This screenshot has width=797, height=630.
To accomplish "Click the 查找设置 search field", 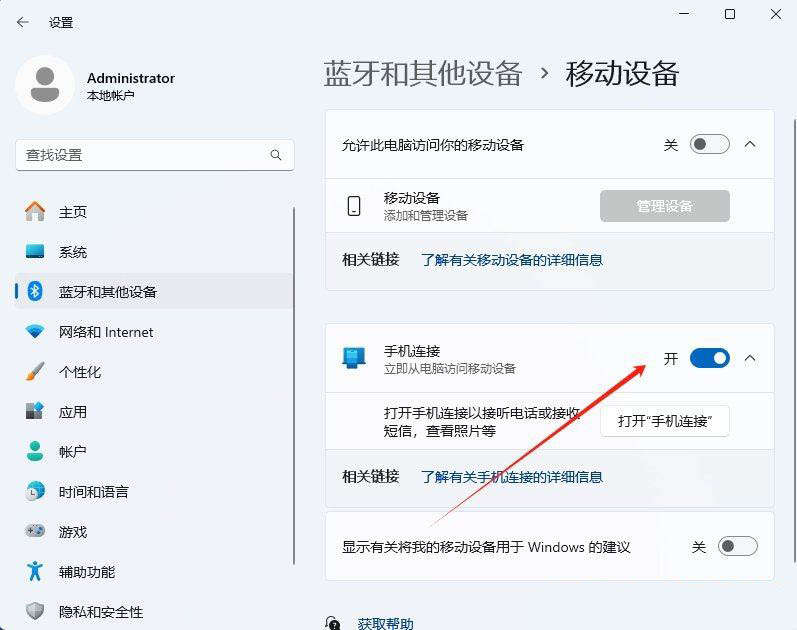I will [x=140, y=155].
